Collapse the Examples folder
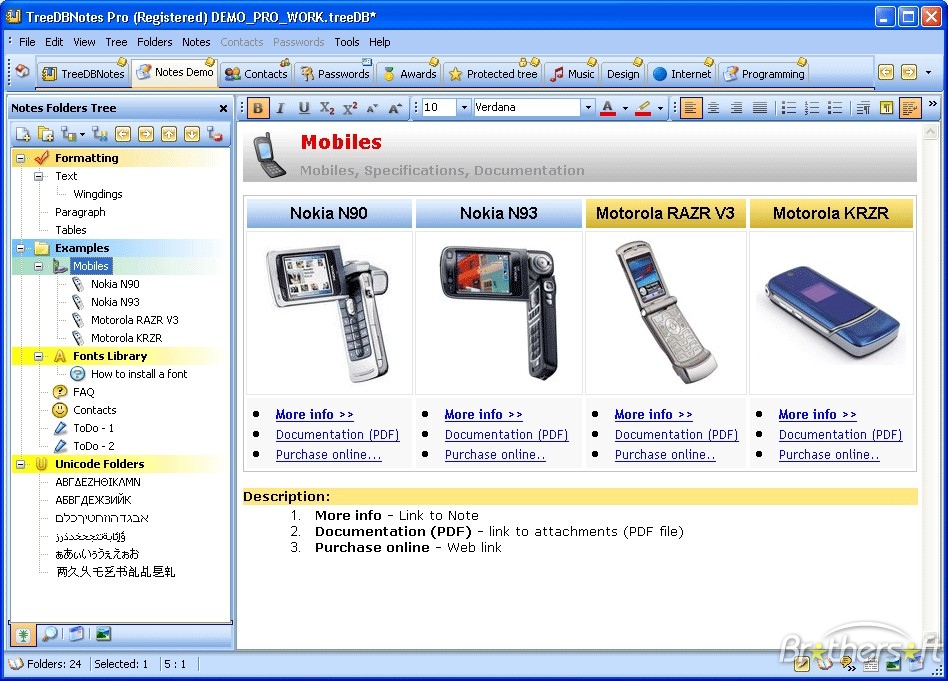Viewport: 948px width, 681px height. click(x=21, y=248)
